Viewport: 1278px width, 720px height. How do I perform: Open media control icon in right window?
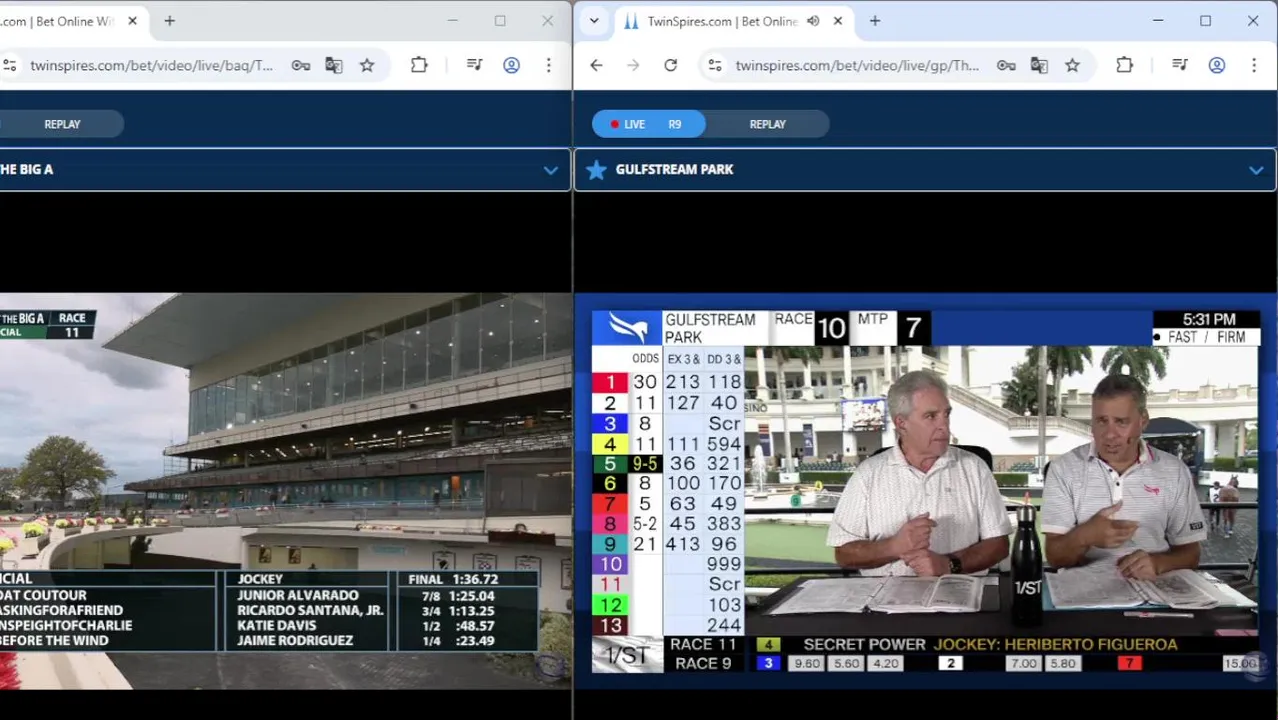(x=1180, y=65)
